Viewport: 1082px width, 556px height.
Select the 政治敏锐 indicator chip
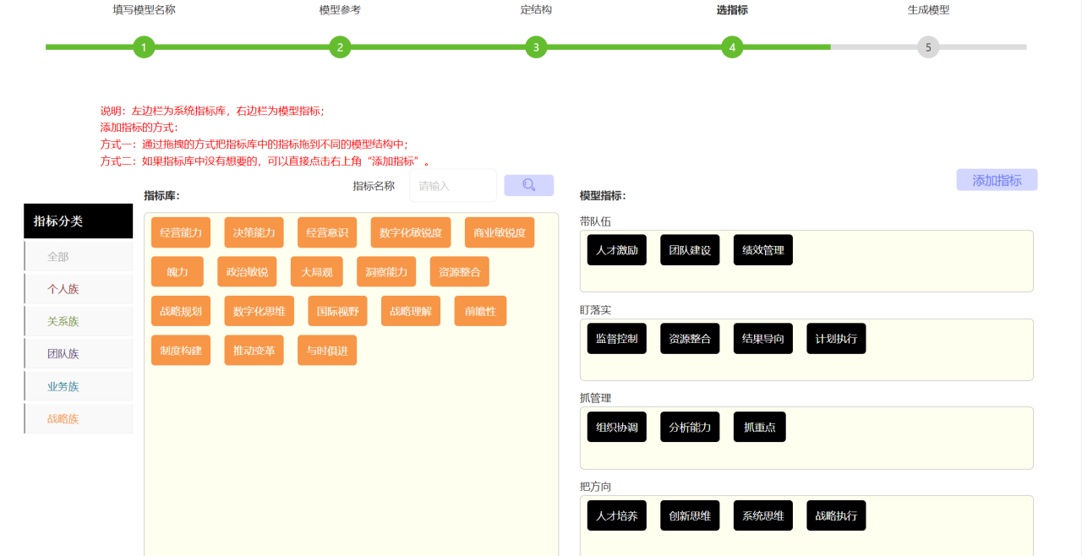tap(247, 272)
